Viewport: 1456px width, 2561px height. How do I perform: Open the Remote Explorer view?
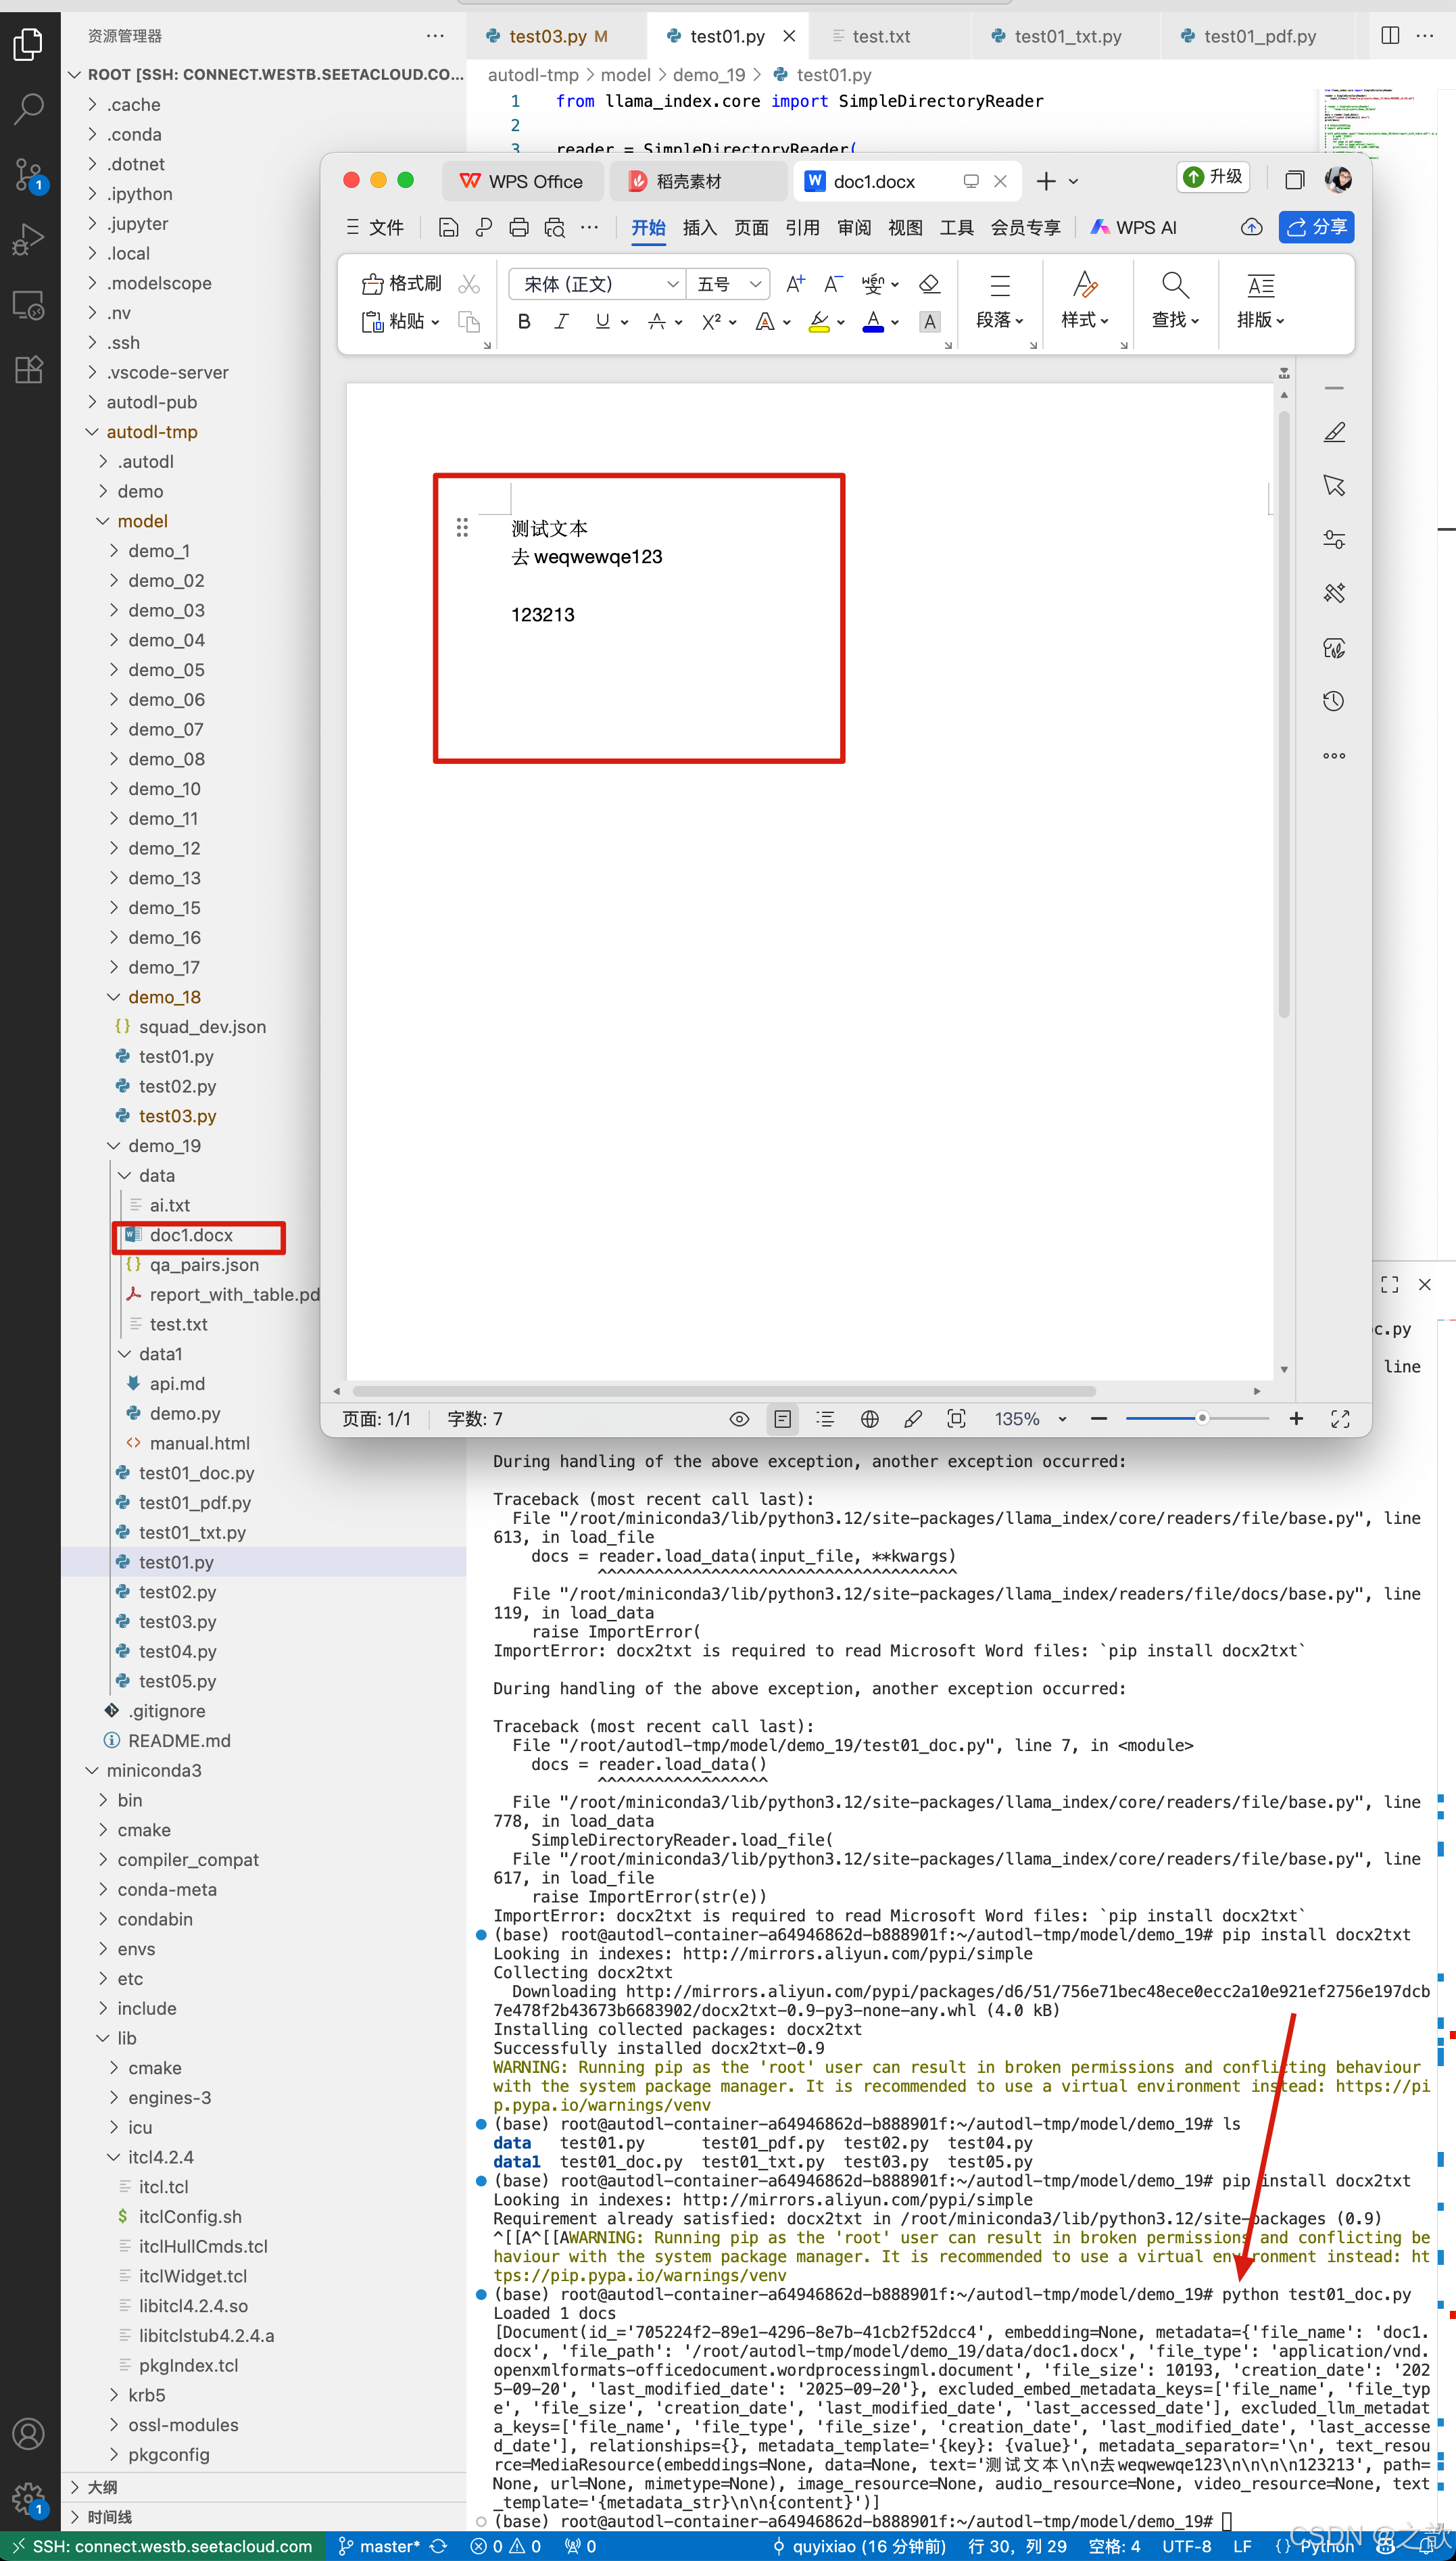coord(29,305)
